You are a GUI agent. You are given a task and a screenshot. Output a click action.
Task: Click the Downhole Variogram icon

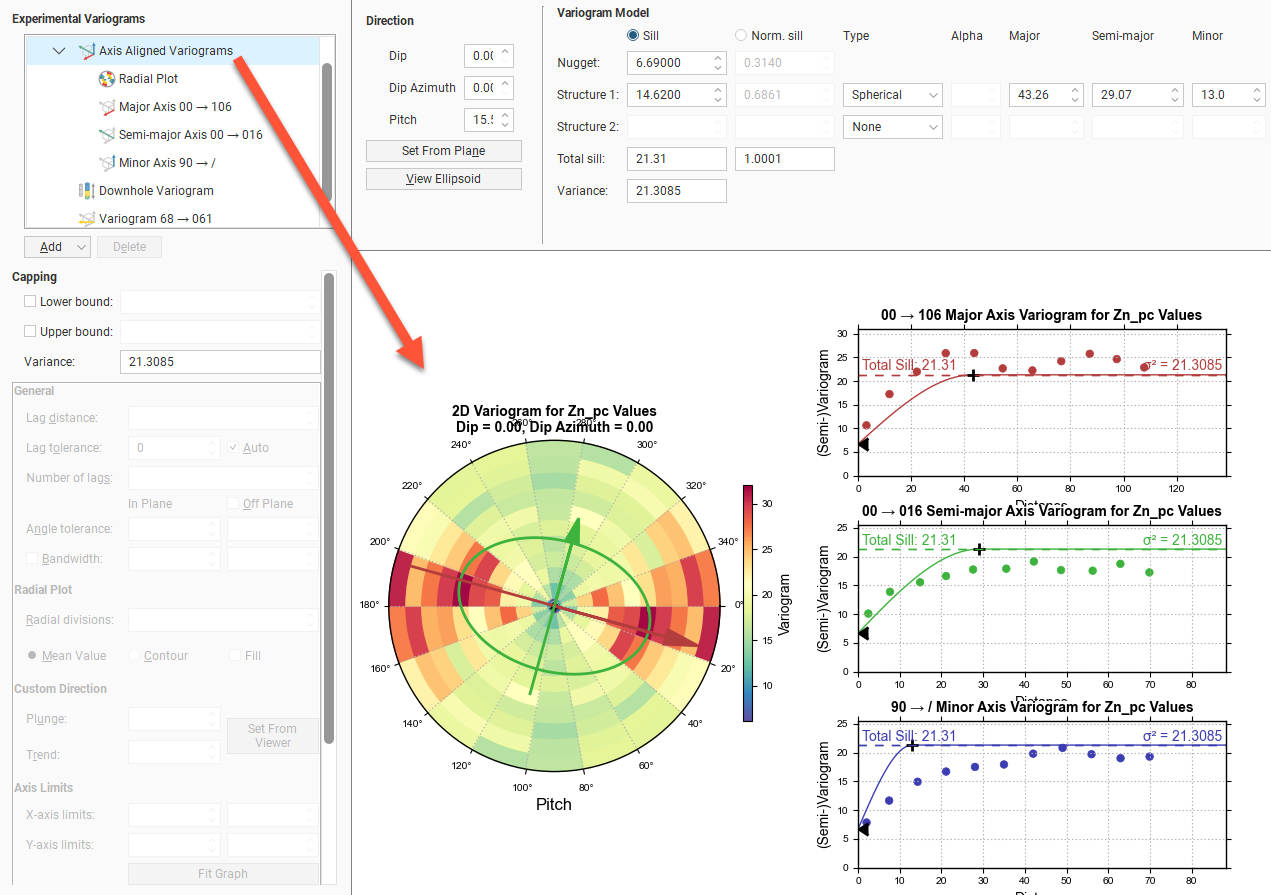pos(87,191)
